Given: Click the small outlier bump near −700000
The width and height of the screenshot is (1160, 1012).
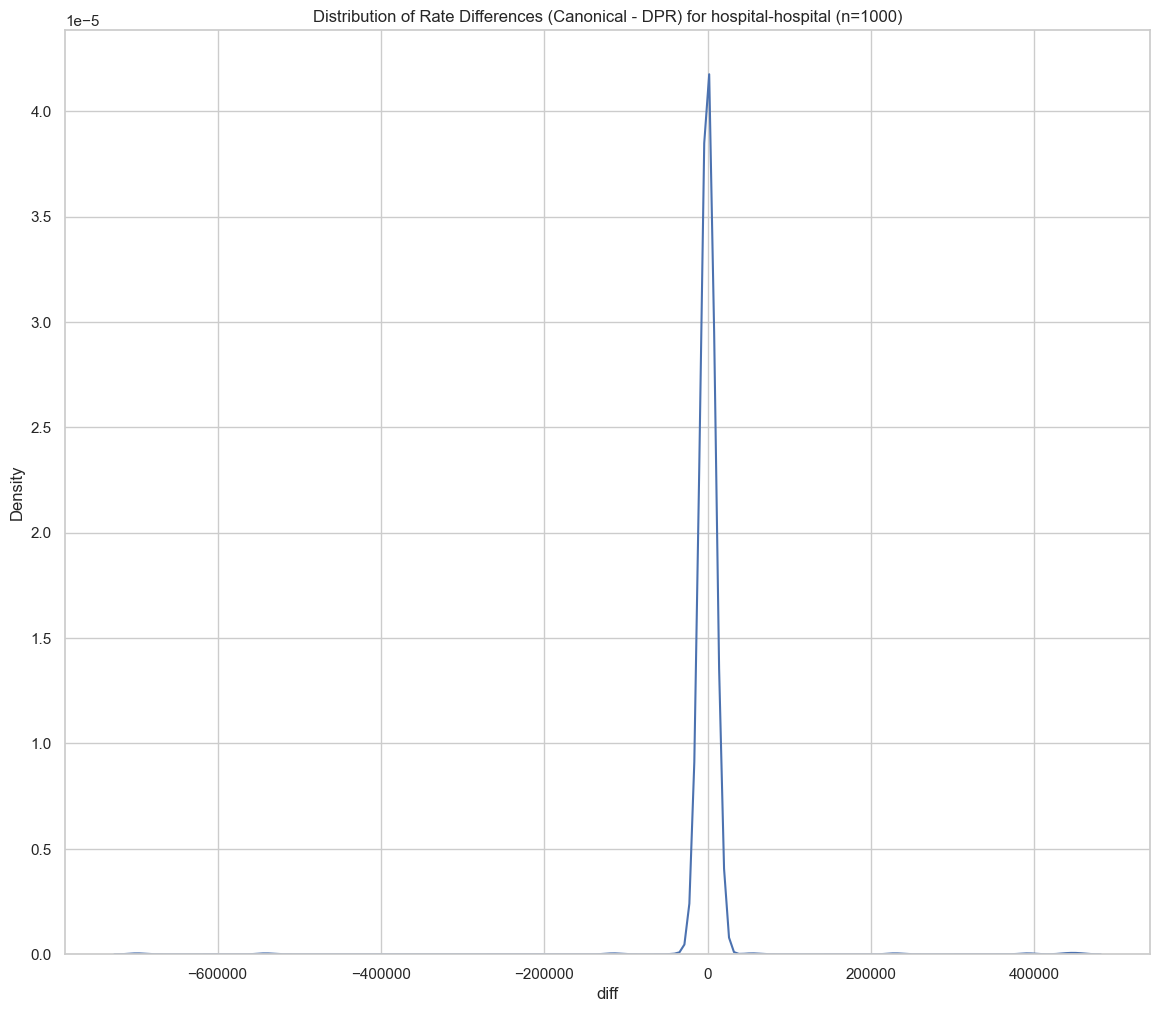Looking at the screenshot, I should 137,953.
